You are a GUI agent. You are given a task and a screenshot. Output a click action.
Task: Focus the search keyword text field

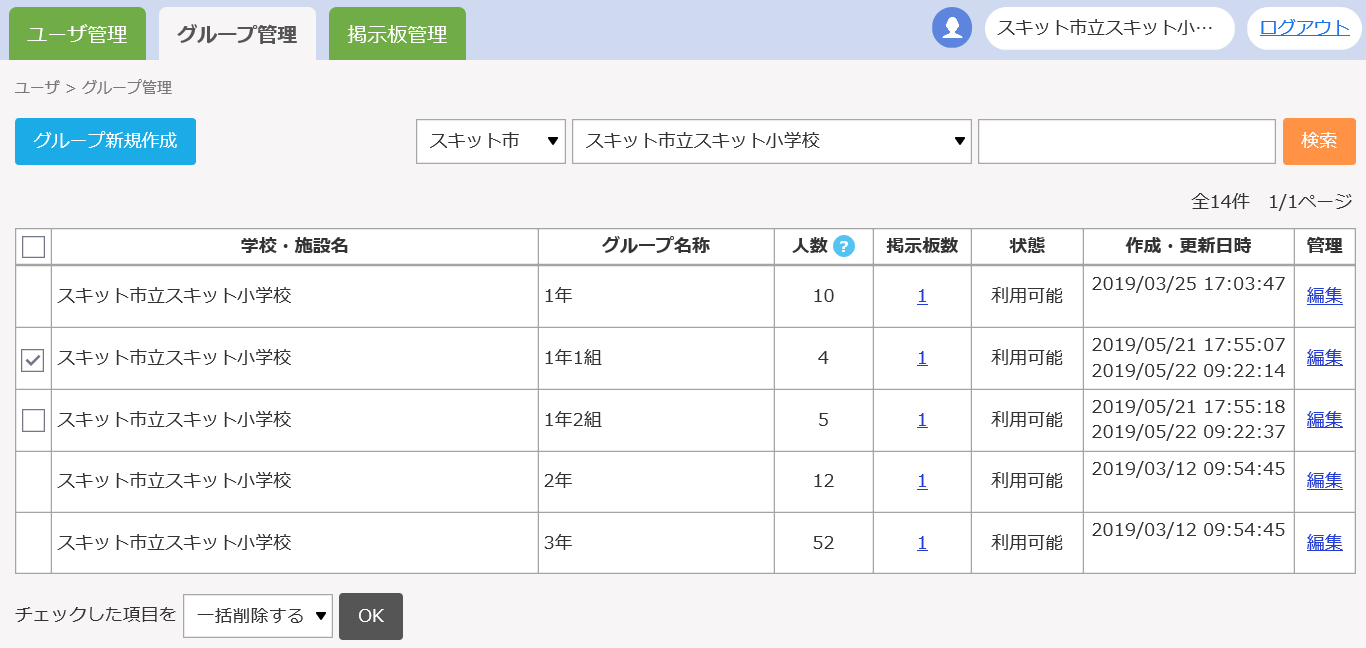pos(1126,141)
